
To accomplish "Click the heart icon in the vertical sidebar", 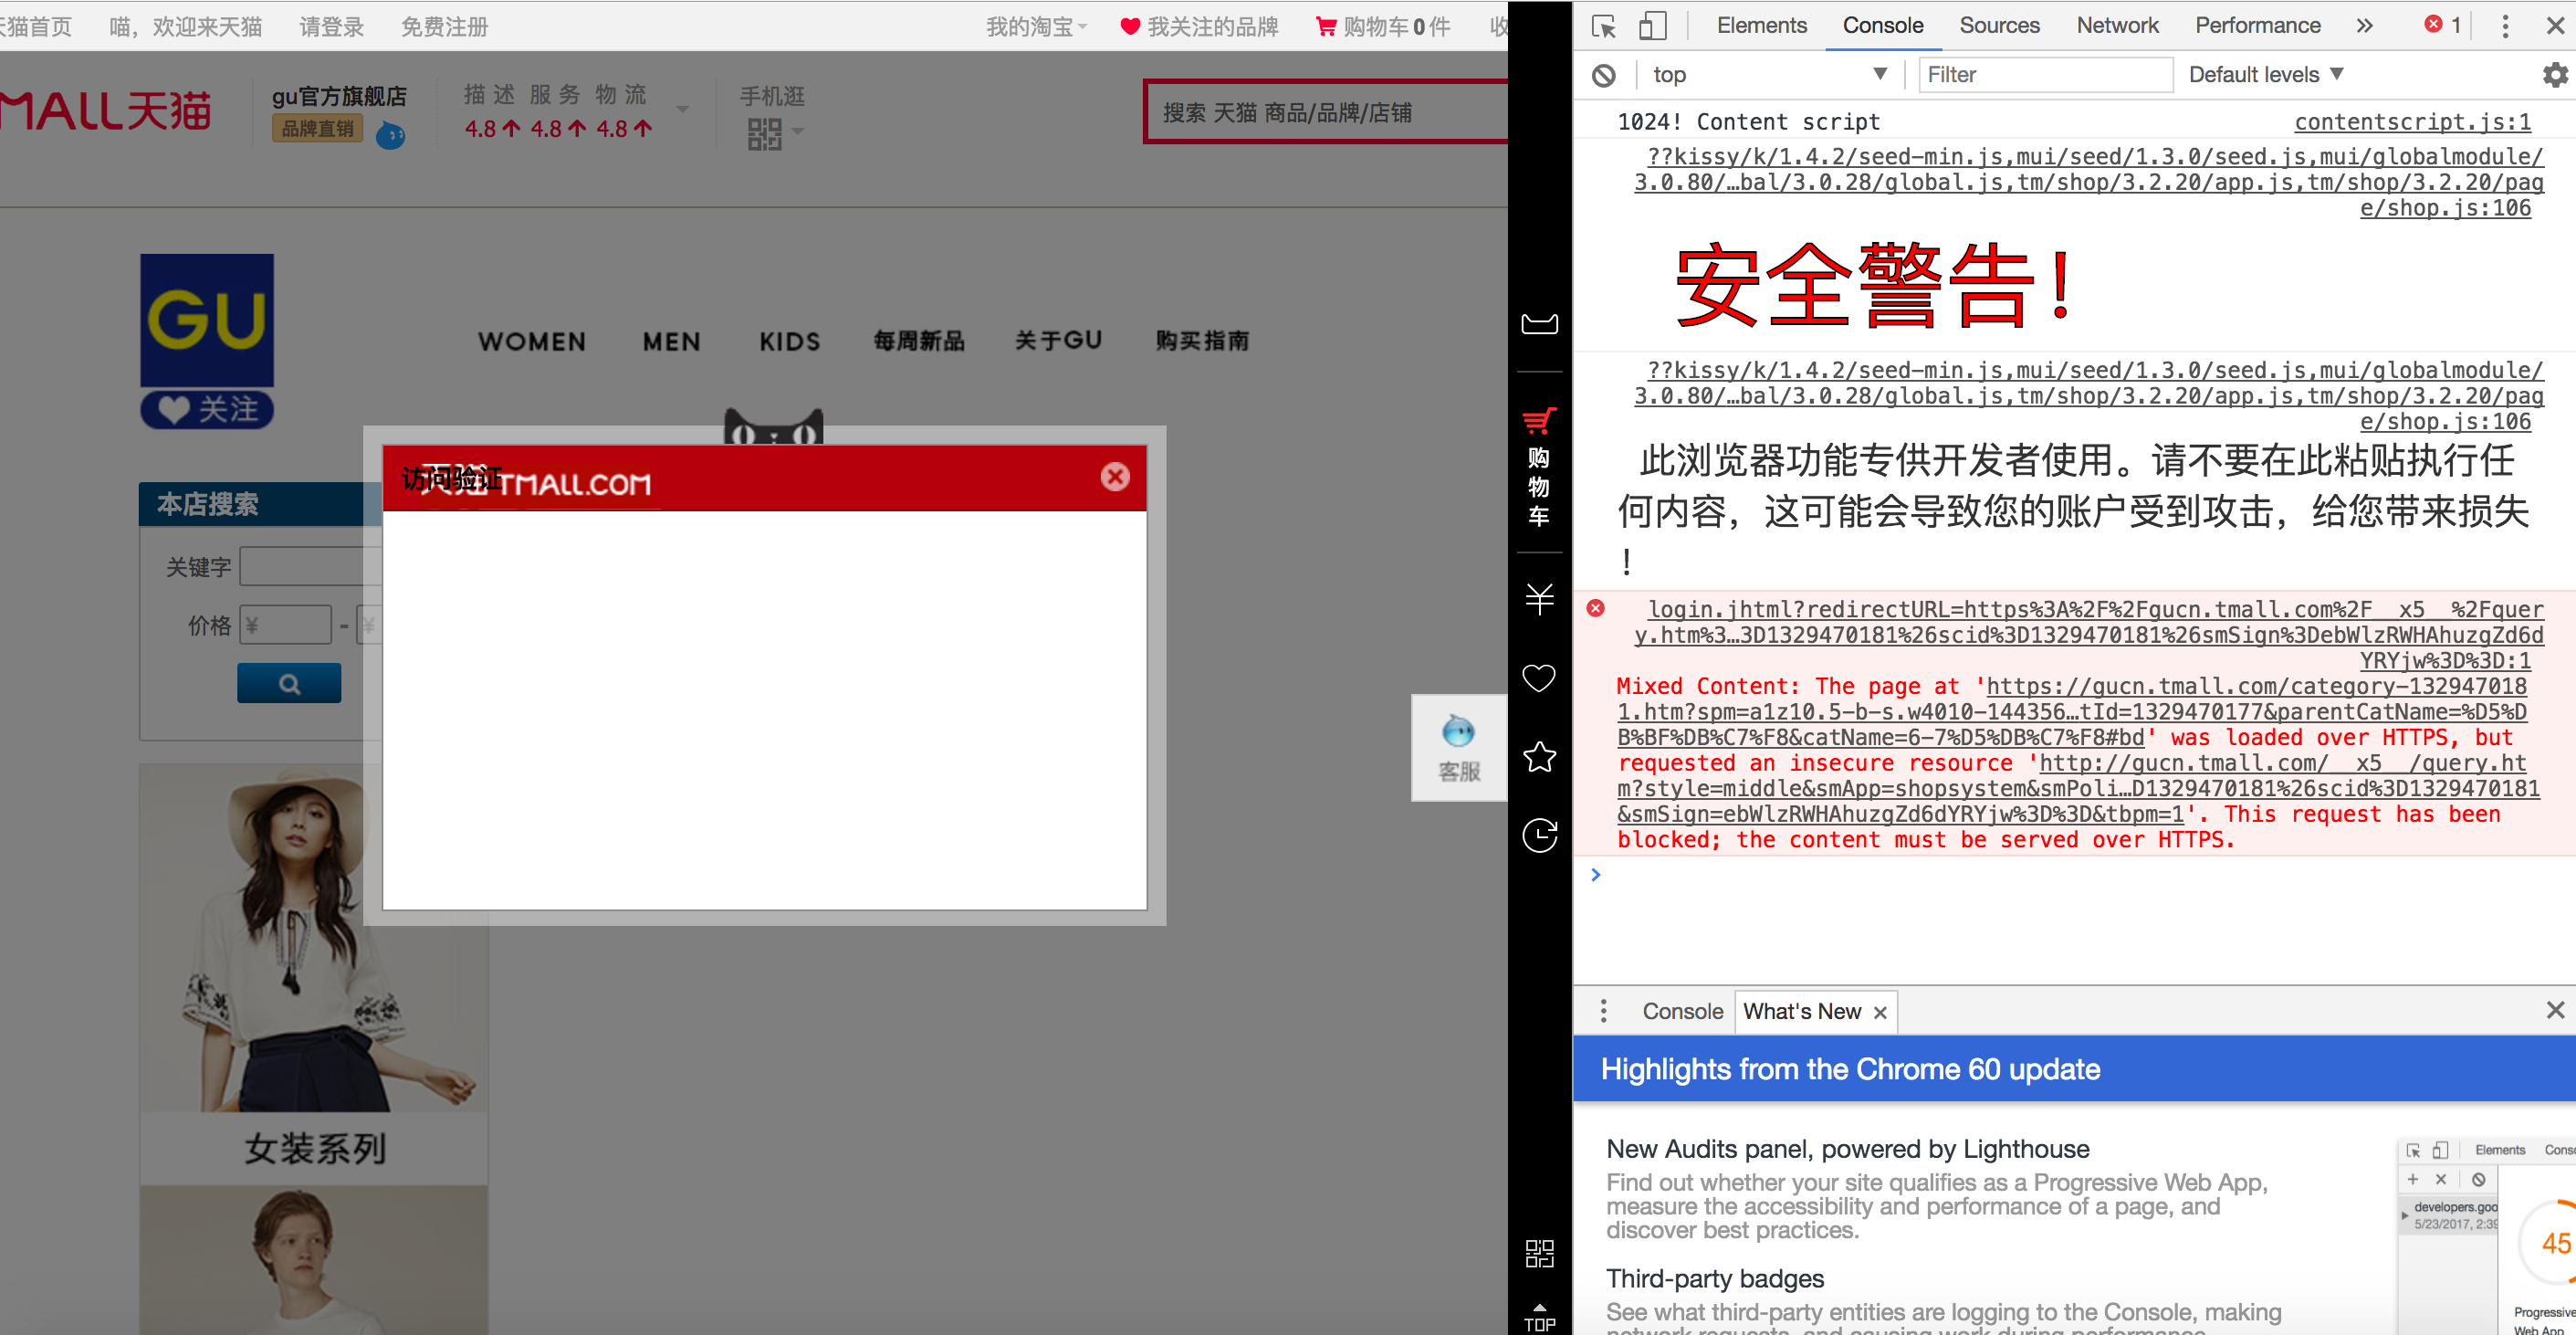I will pos(1538,678).
